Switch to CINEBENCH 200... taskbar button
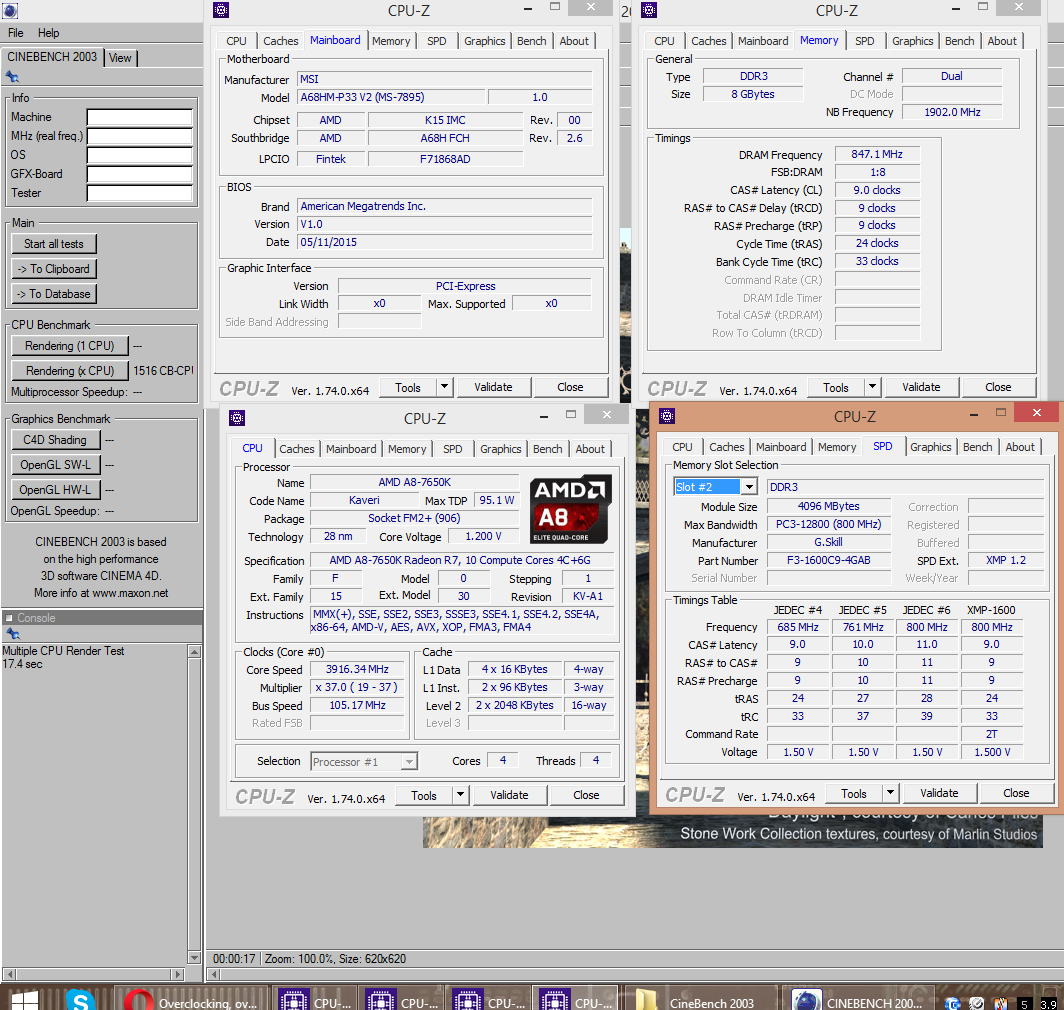 click(858, 1000)
